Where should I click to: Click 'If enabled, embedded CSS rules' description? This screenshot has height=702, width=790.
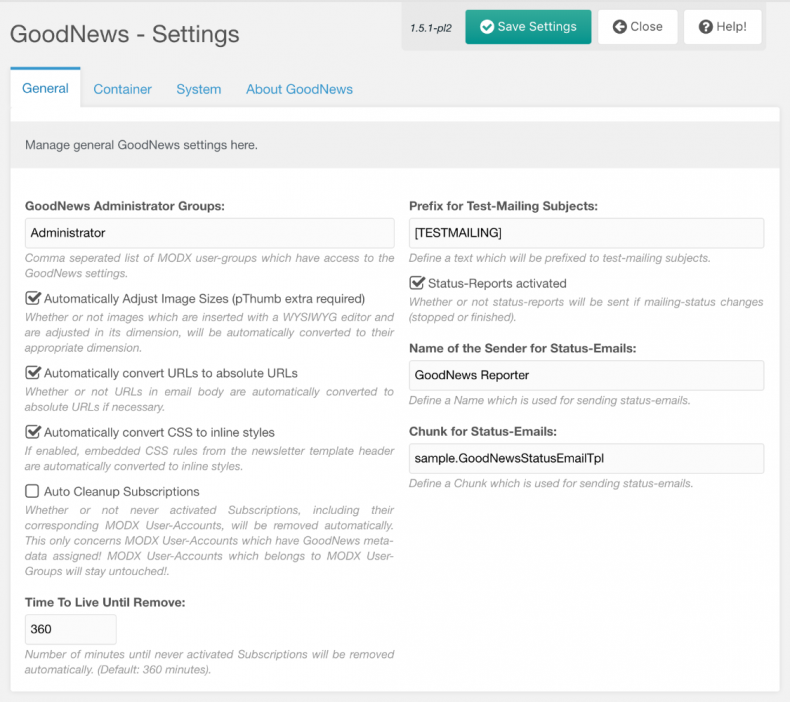(210, 459)
